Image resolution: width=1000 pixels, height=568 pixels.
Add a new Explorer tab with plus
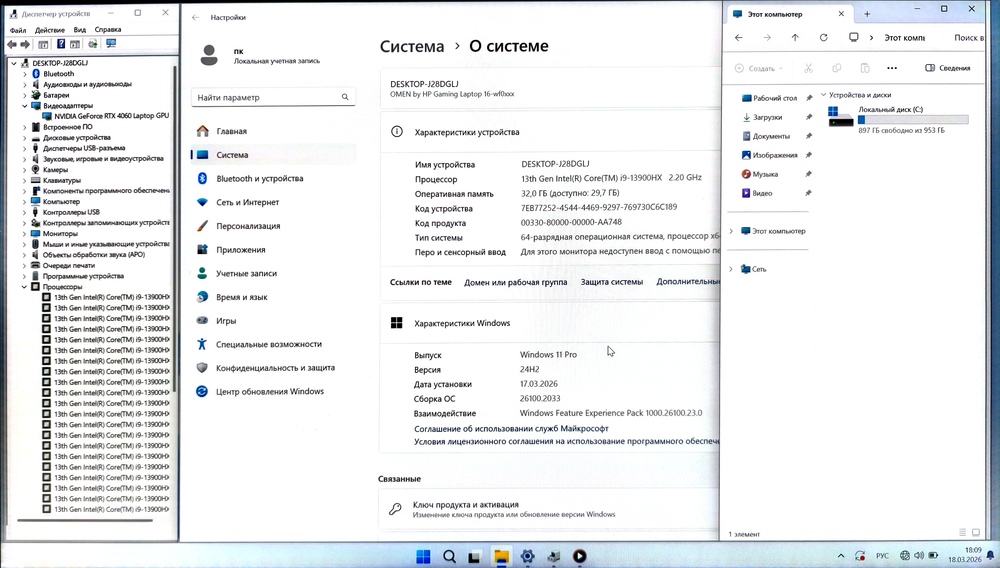click(867, 14)
